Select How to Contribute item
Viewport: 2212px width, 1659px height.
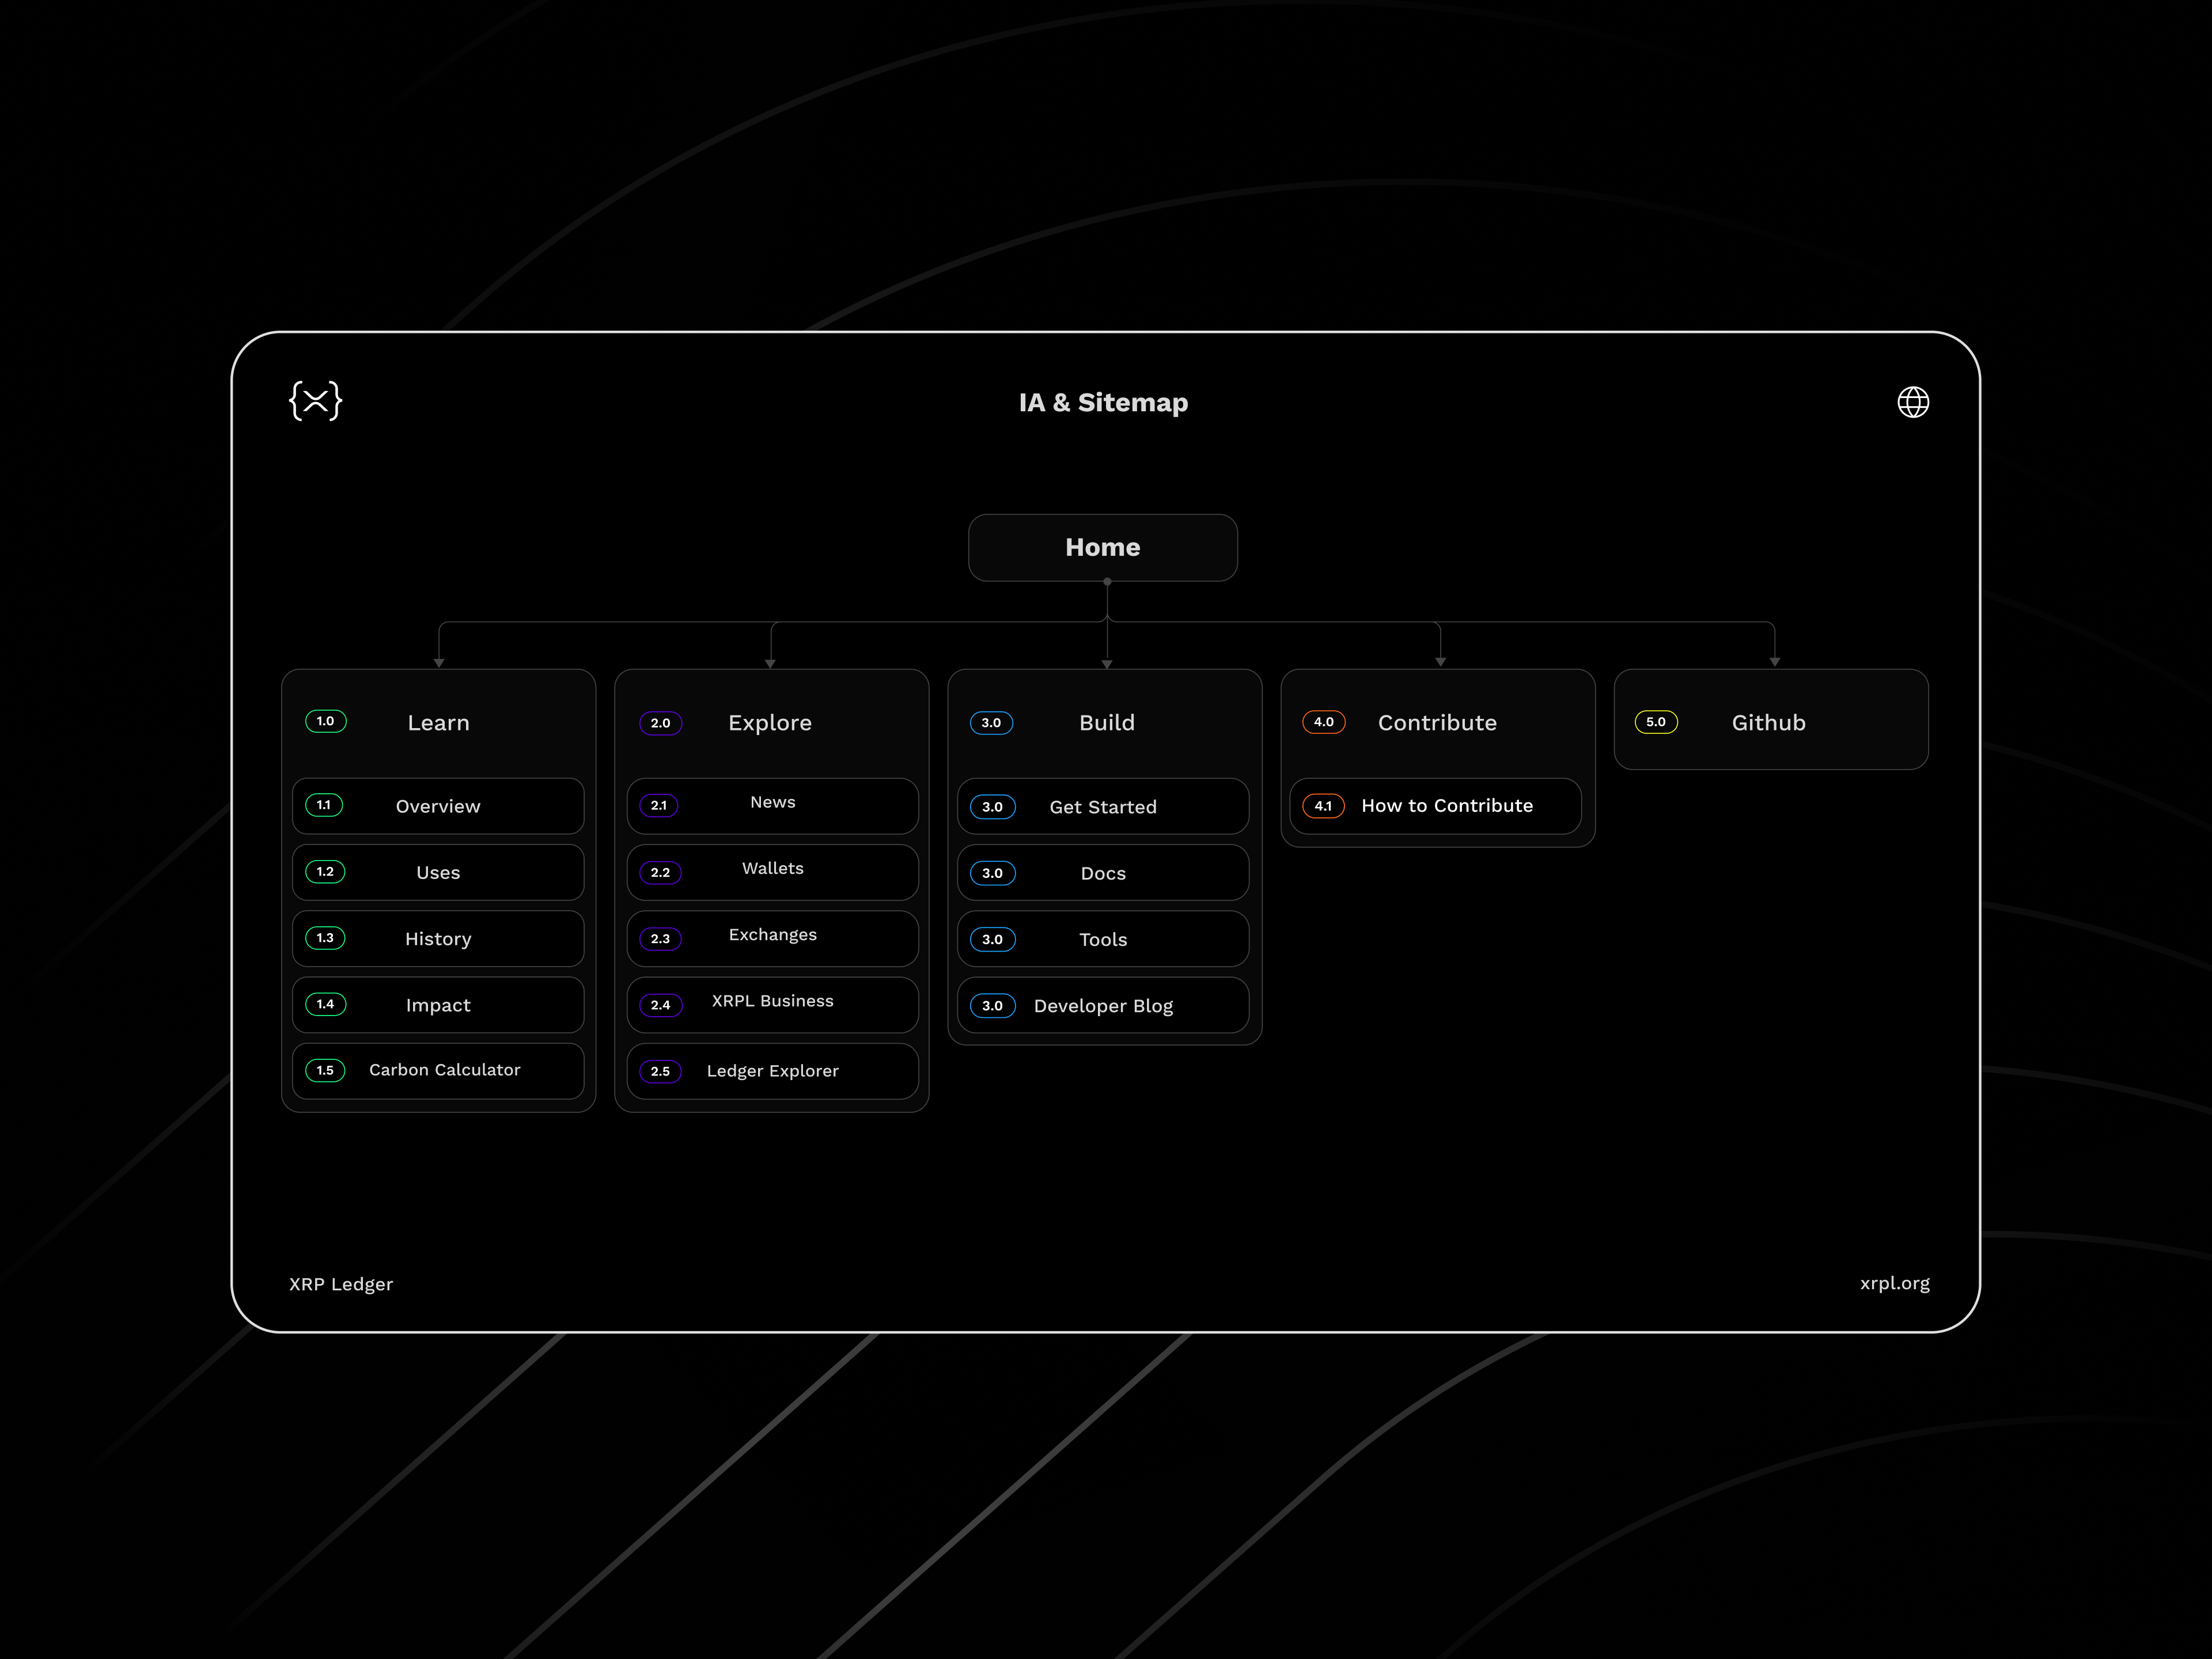click(x=1446, y=806)
